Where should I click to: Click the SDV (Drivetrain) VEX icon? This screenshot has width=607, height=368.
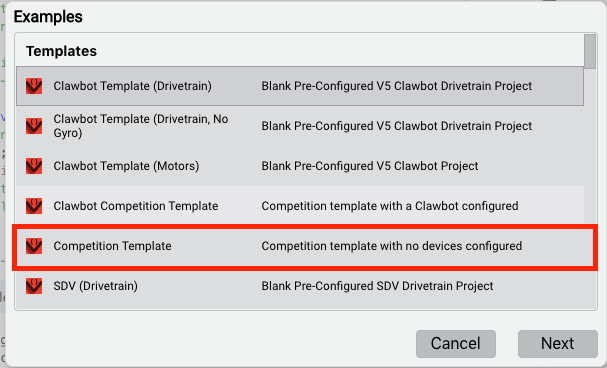(34, 286)
